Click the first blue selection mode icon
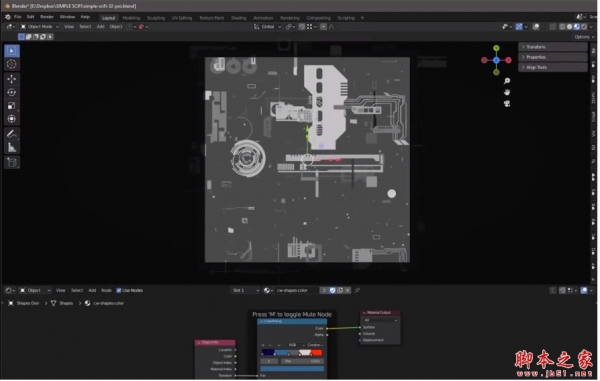 (x=21, y=37)
